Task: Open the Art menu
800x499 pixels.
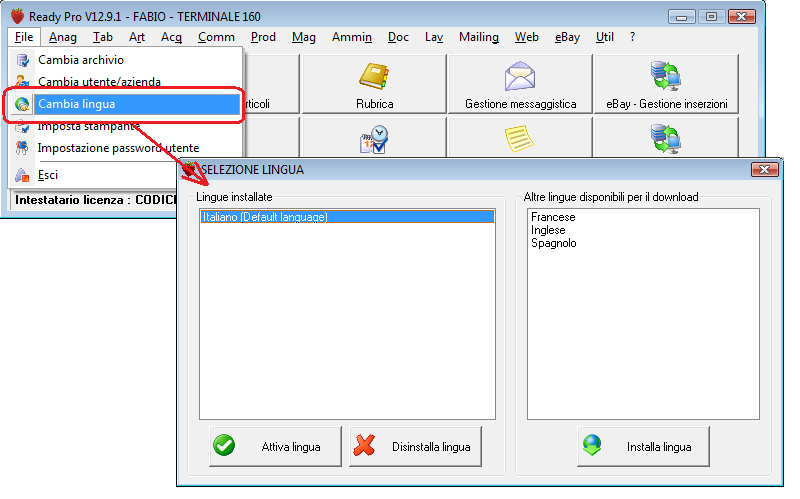Action: 137,37
